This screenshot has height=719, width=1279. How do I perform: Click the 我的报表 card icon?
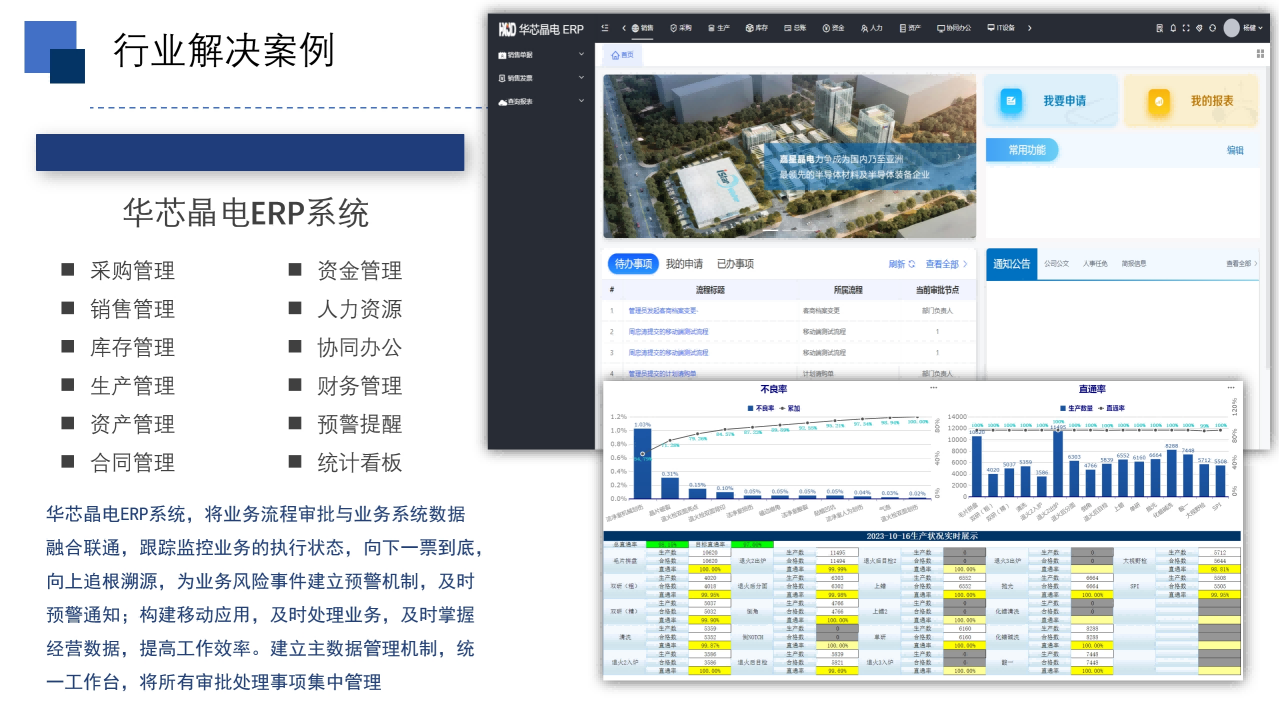click(x=1159, y=101)
